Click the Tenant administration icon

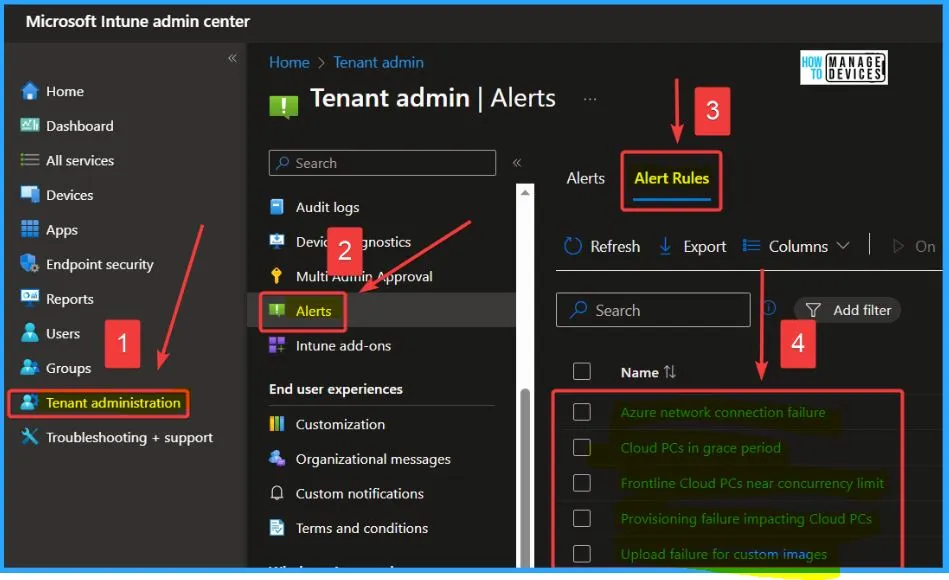[28, 402]
